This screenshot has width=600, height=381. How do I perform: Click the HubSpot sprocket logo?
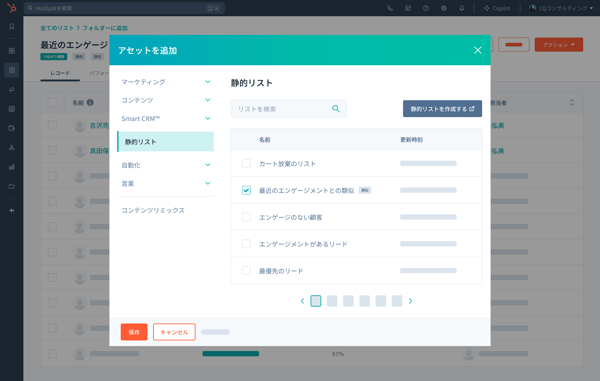tap(12, 8)
